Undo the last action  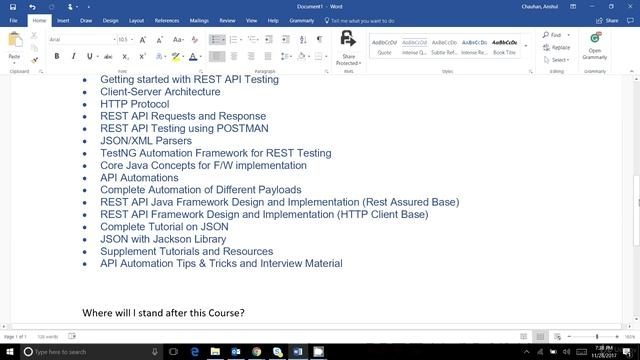[32, 7]
